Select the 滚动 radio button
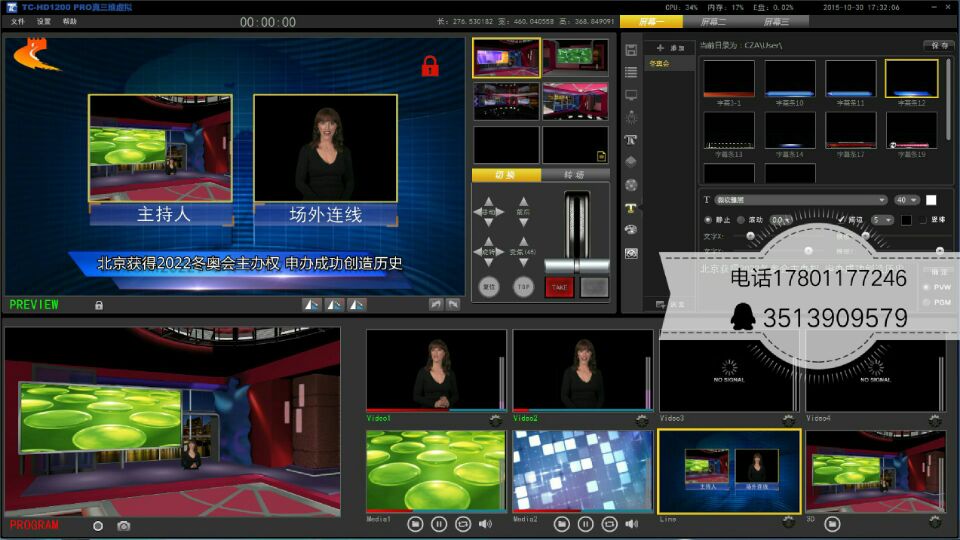 [x=741, y=219]
